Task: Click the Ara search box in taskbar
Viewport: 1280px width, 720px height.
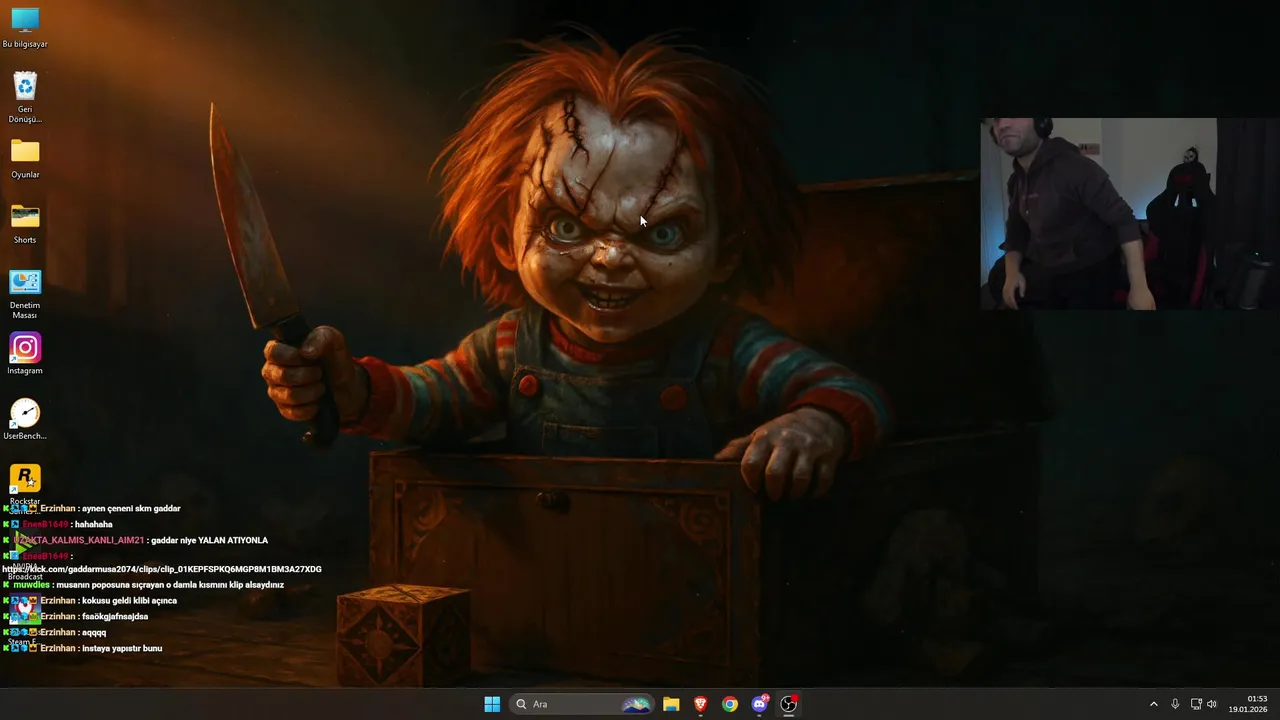Action: (581, 704)
